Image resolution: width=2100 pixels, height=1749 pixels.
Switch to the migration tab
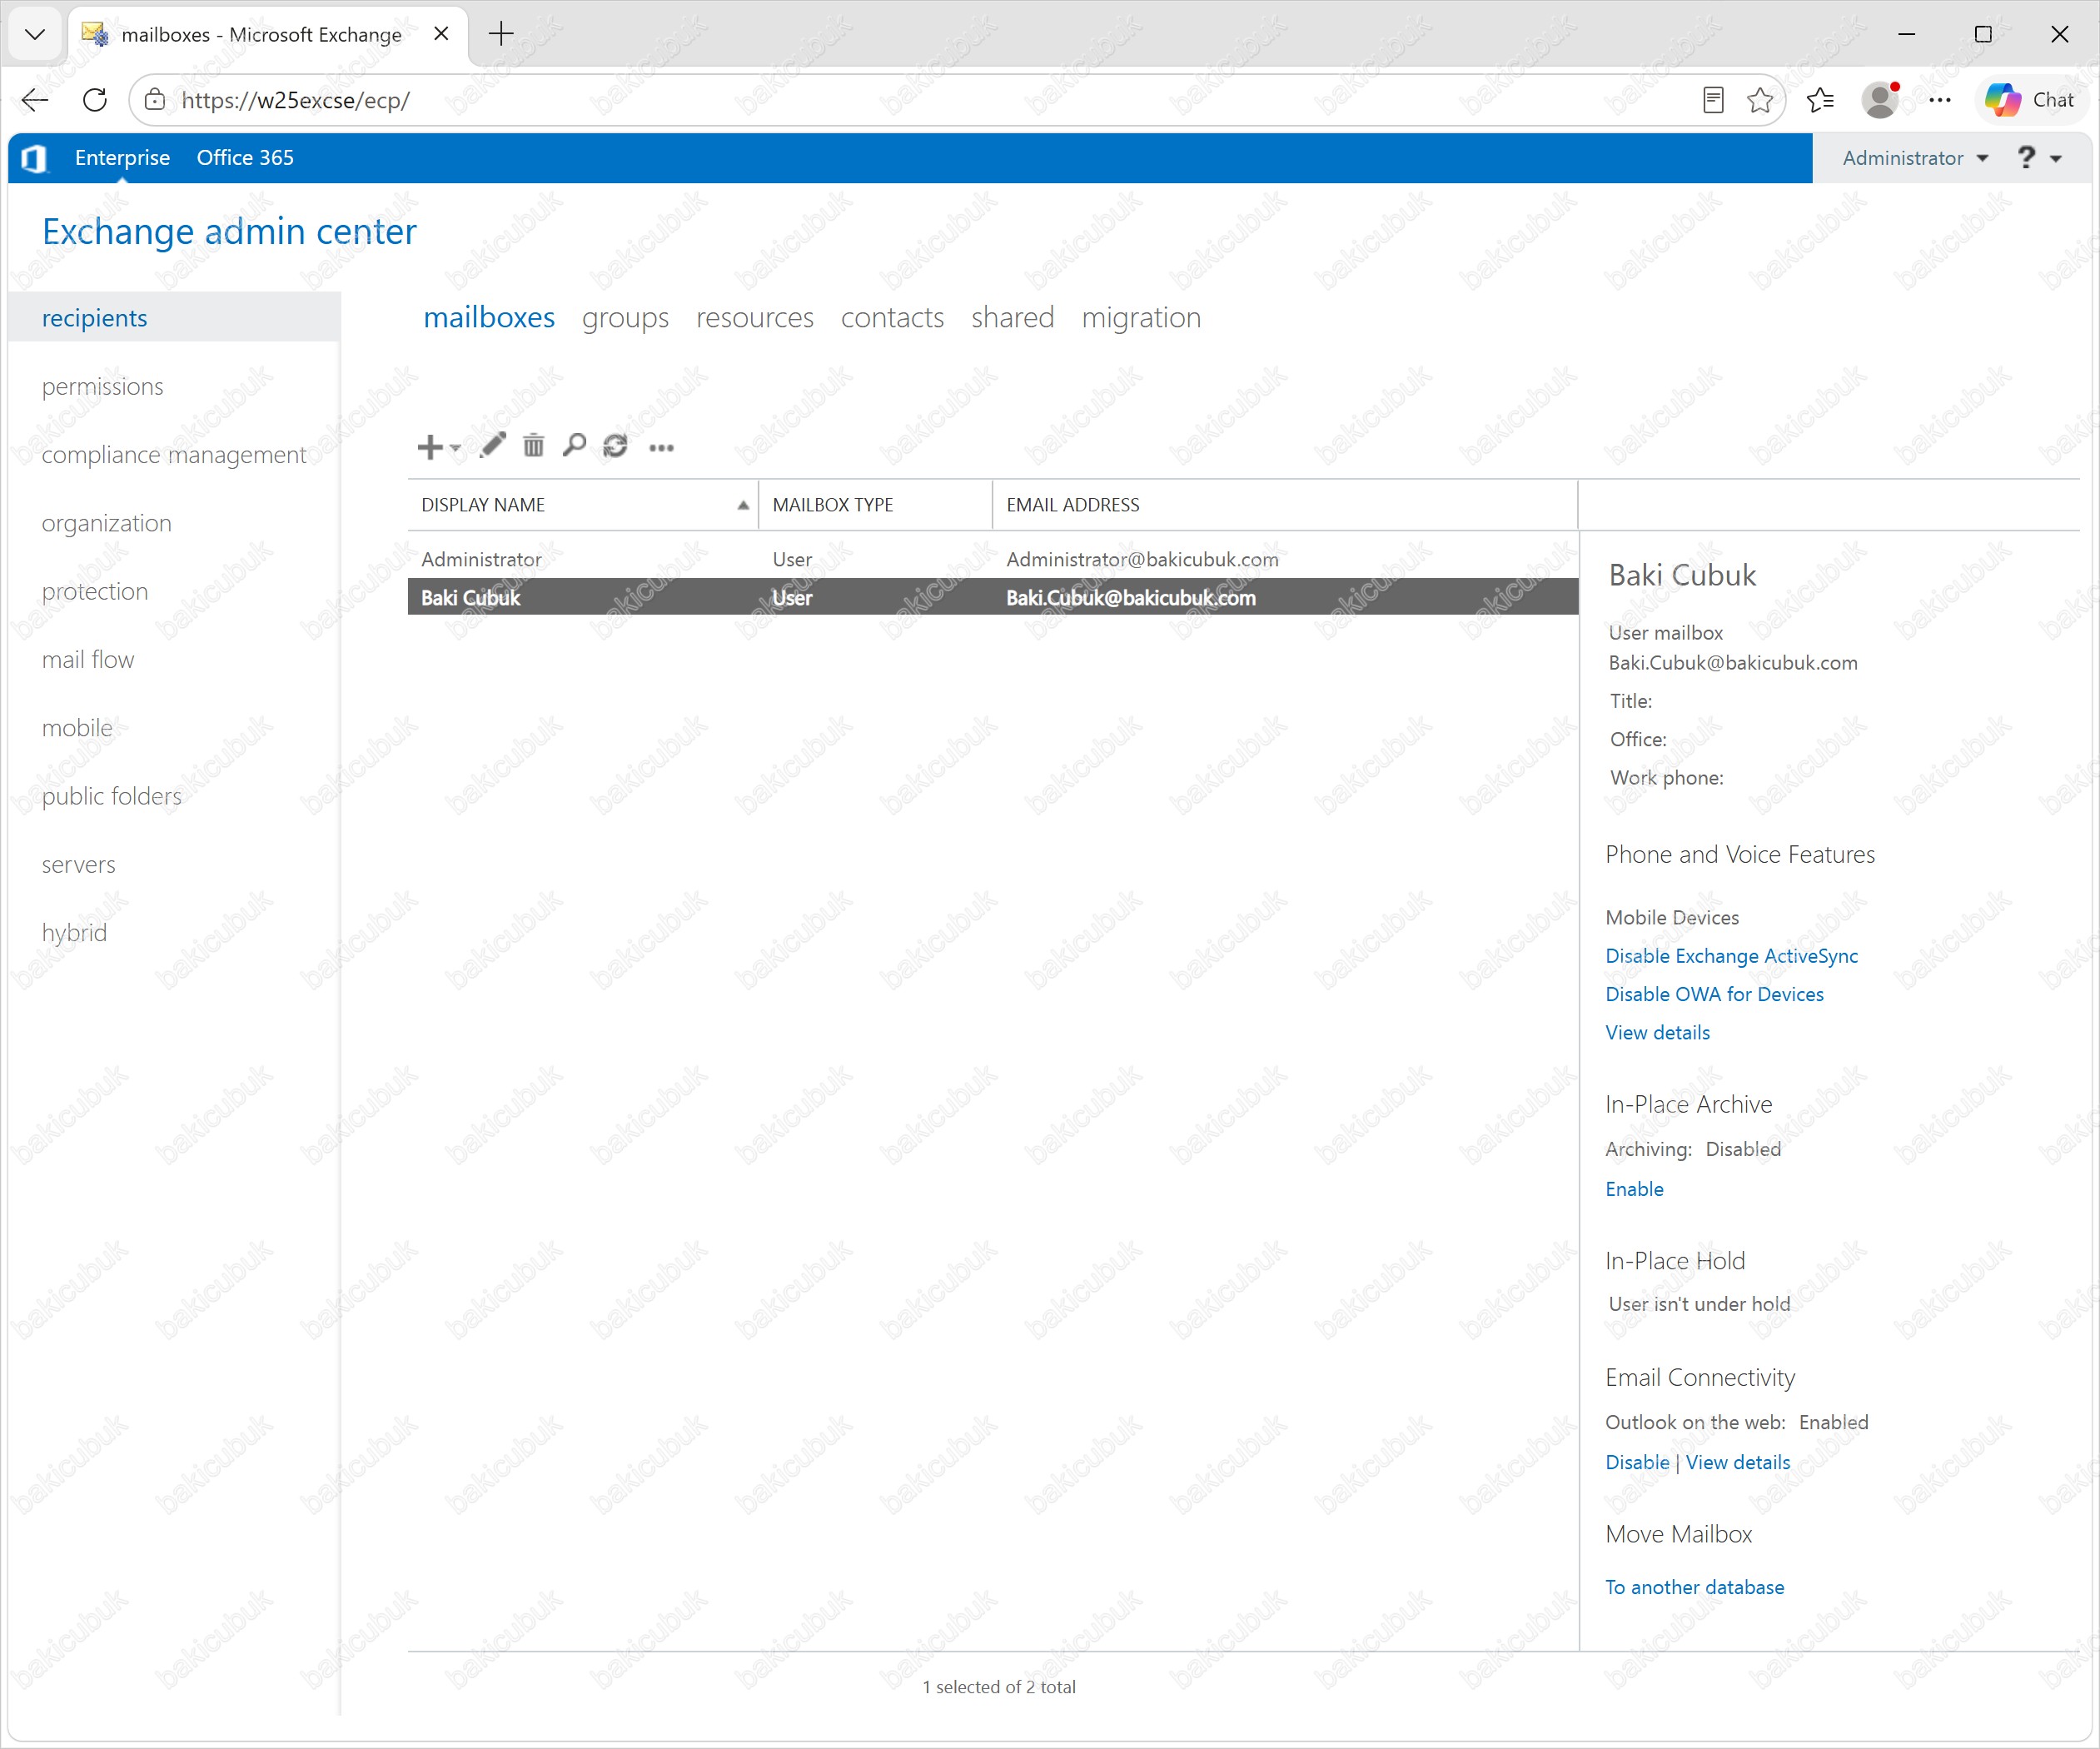tap(1141, 318)
